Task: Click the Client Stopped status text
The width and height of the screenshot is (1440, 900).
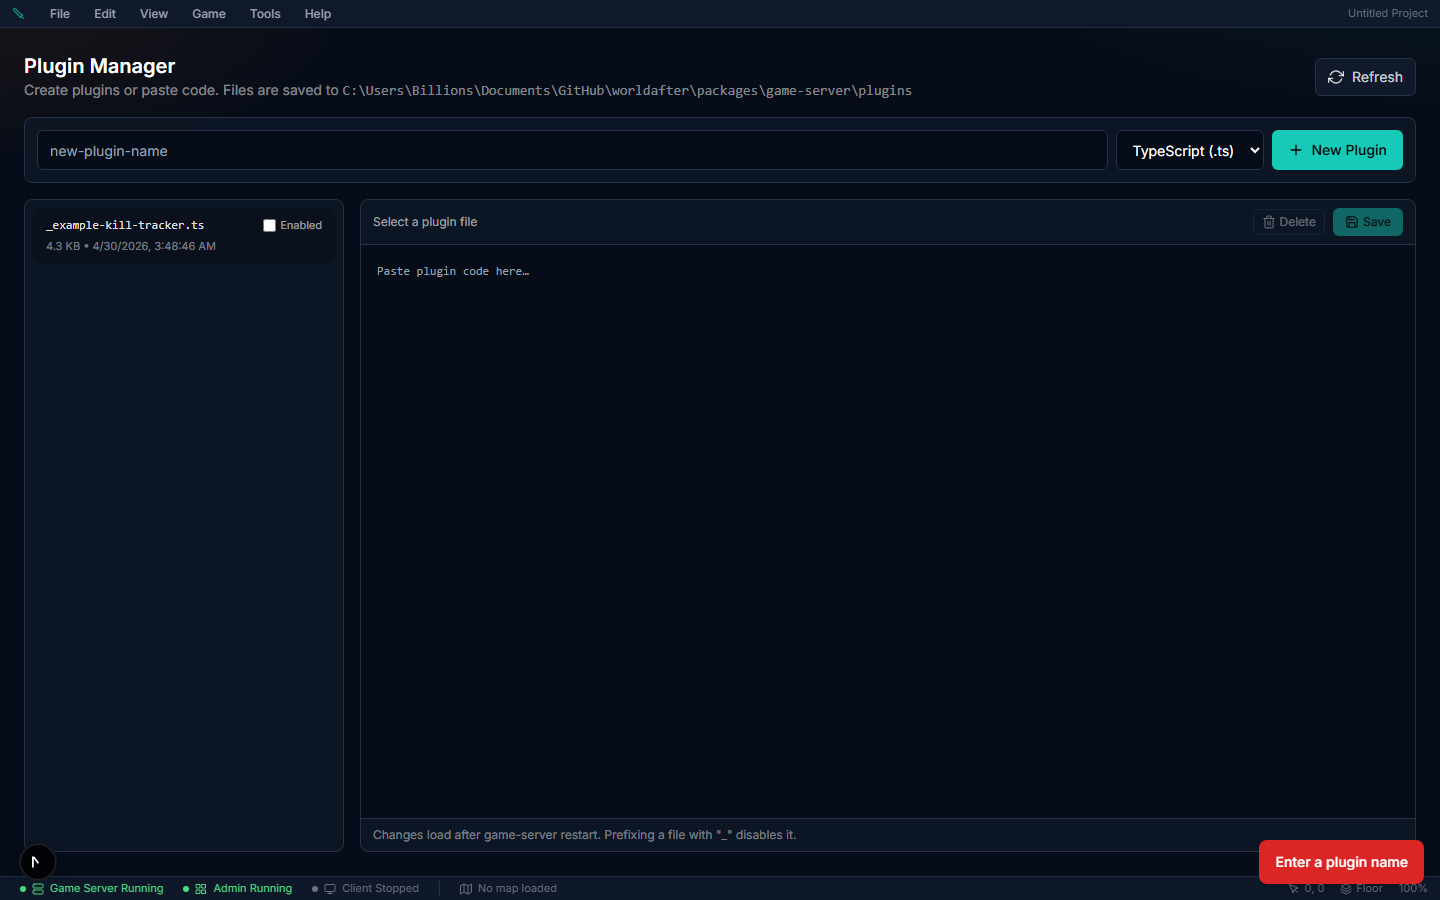Action: [x=381, y=889]
